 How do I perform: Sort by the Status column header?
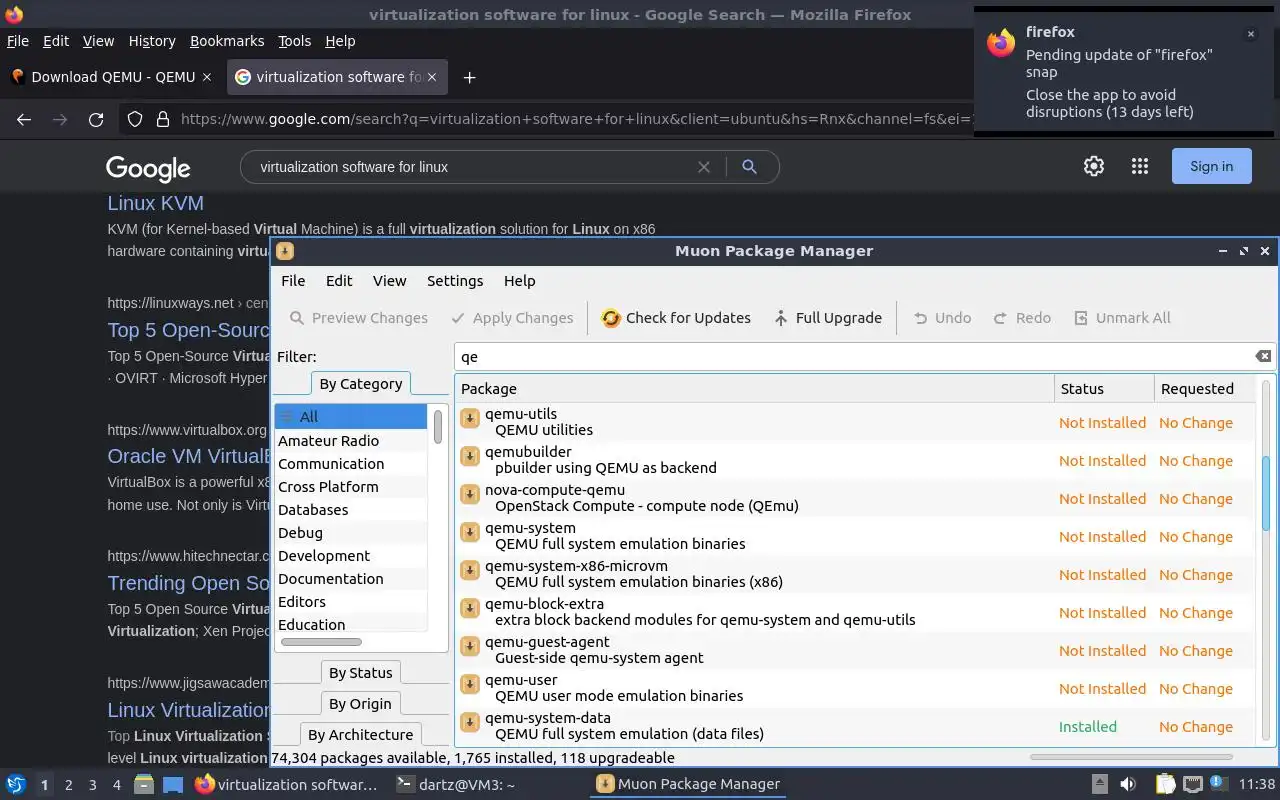click(1104, 389)
